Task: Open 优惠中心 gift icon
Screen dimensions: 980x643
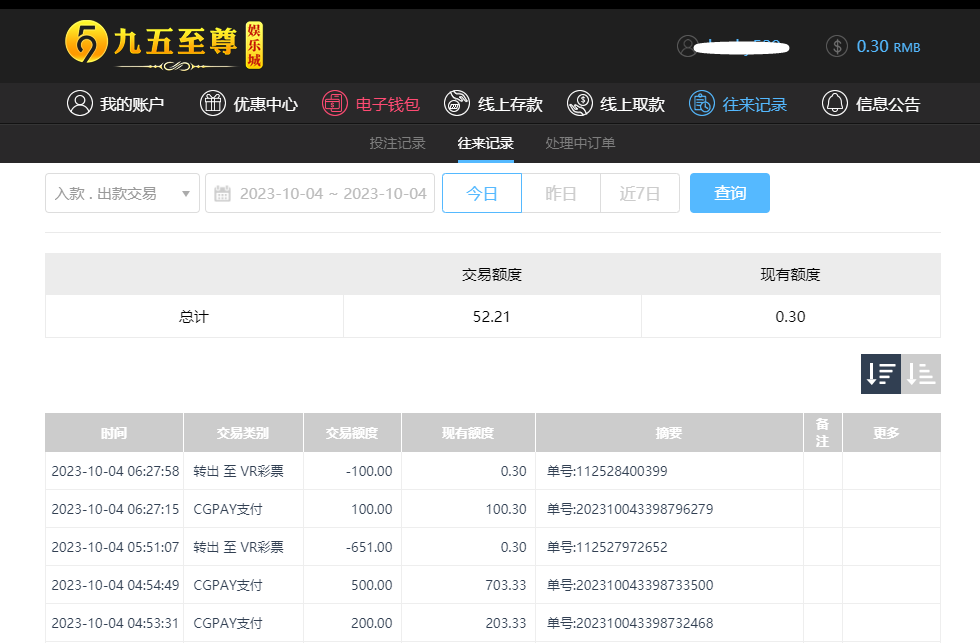Action: [x=213, y=103]
